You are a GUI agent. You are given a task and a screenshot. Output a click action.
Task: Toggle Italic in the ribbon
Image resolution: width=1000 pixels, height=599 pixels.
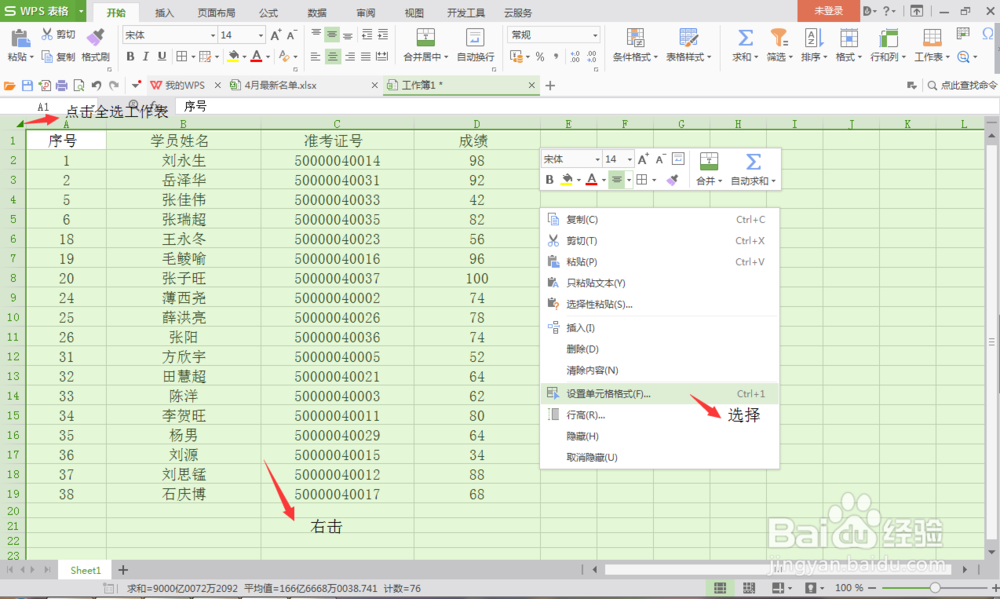(x=145, y=57)
